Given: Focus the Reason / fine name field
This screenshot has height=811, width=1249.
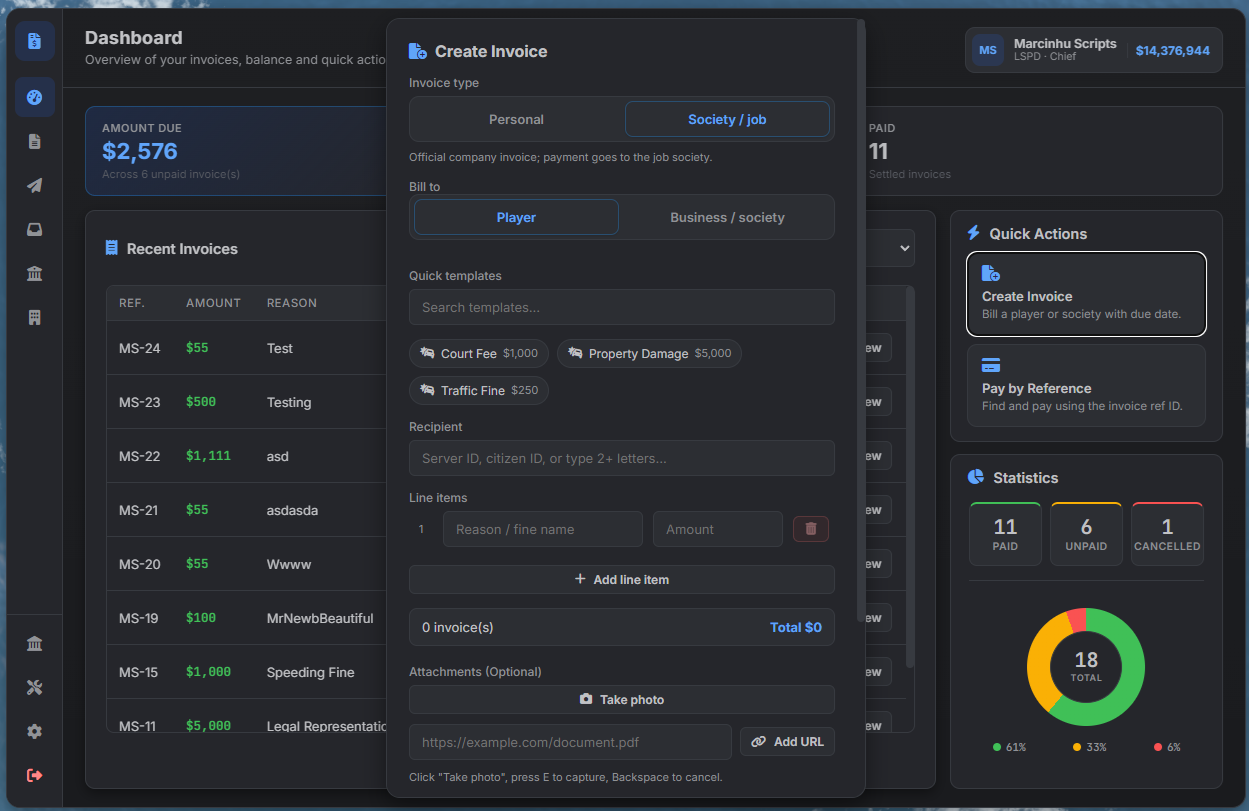Looking at the screenshot, I should click(543, 529).
